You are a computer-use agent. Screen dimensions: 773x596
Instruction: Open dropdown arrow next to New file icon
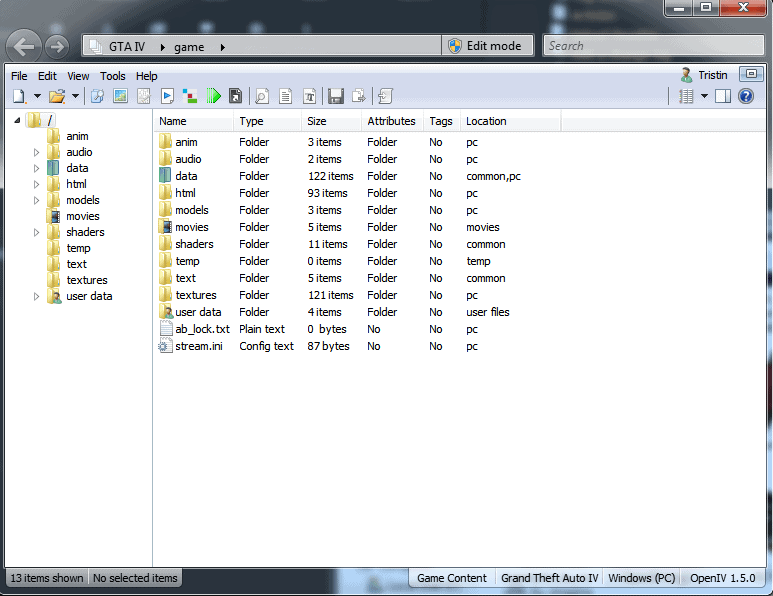click(x=37, y=96)
